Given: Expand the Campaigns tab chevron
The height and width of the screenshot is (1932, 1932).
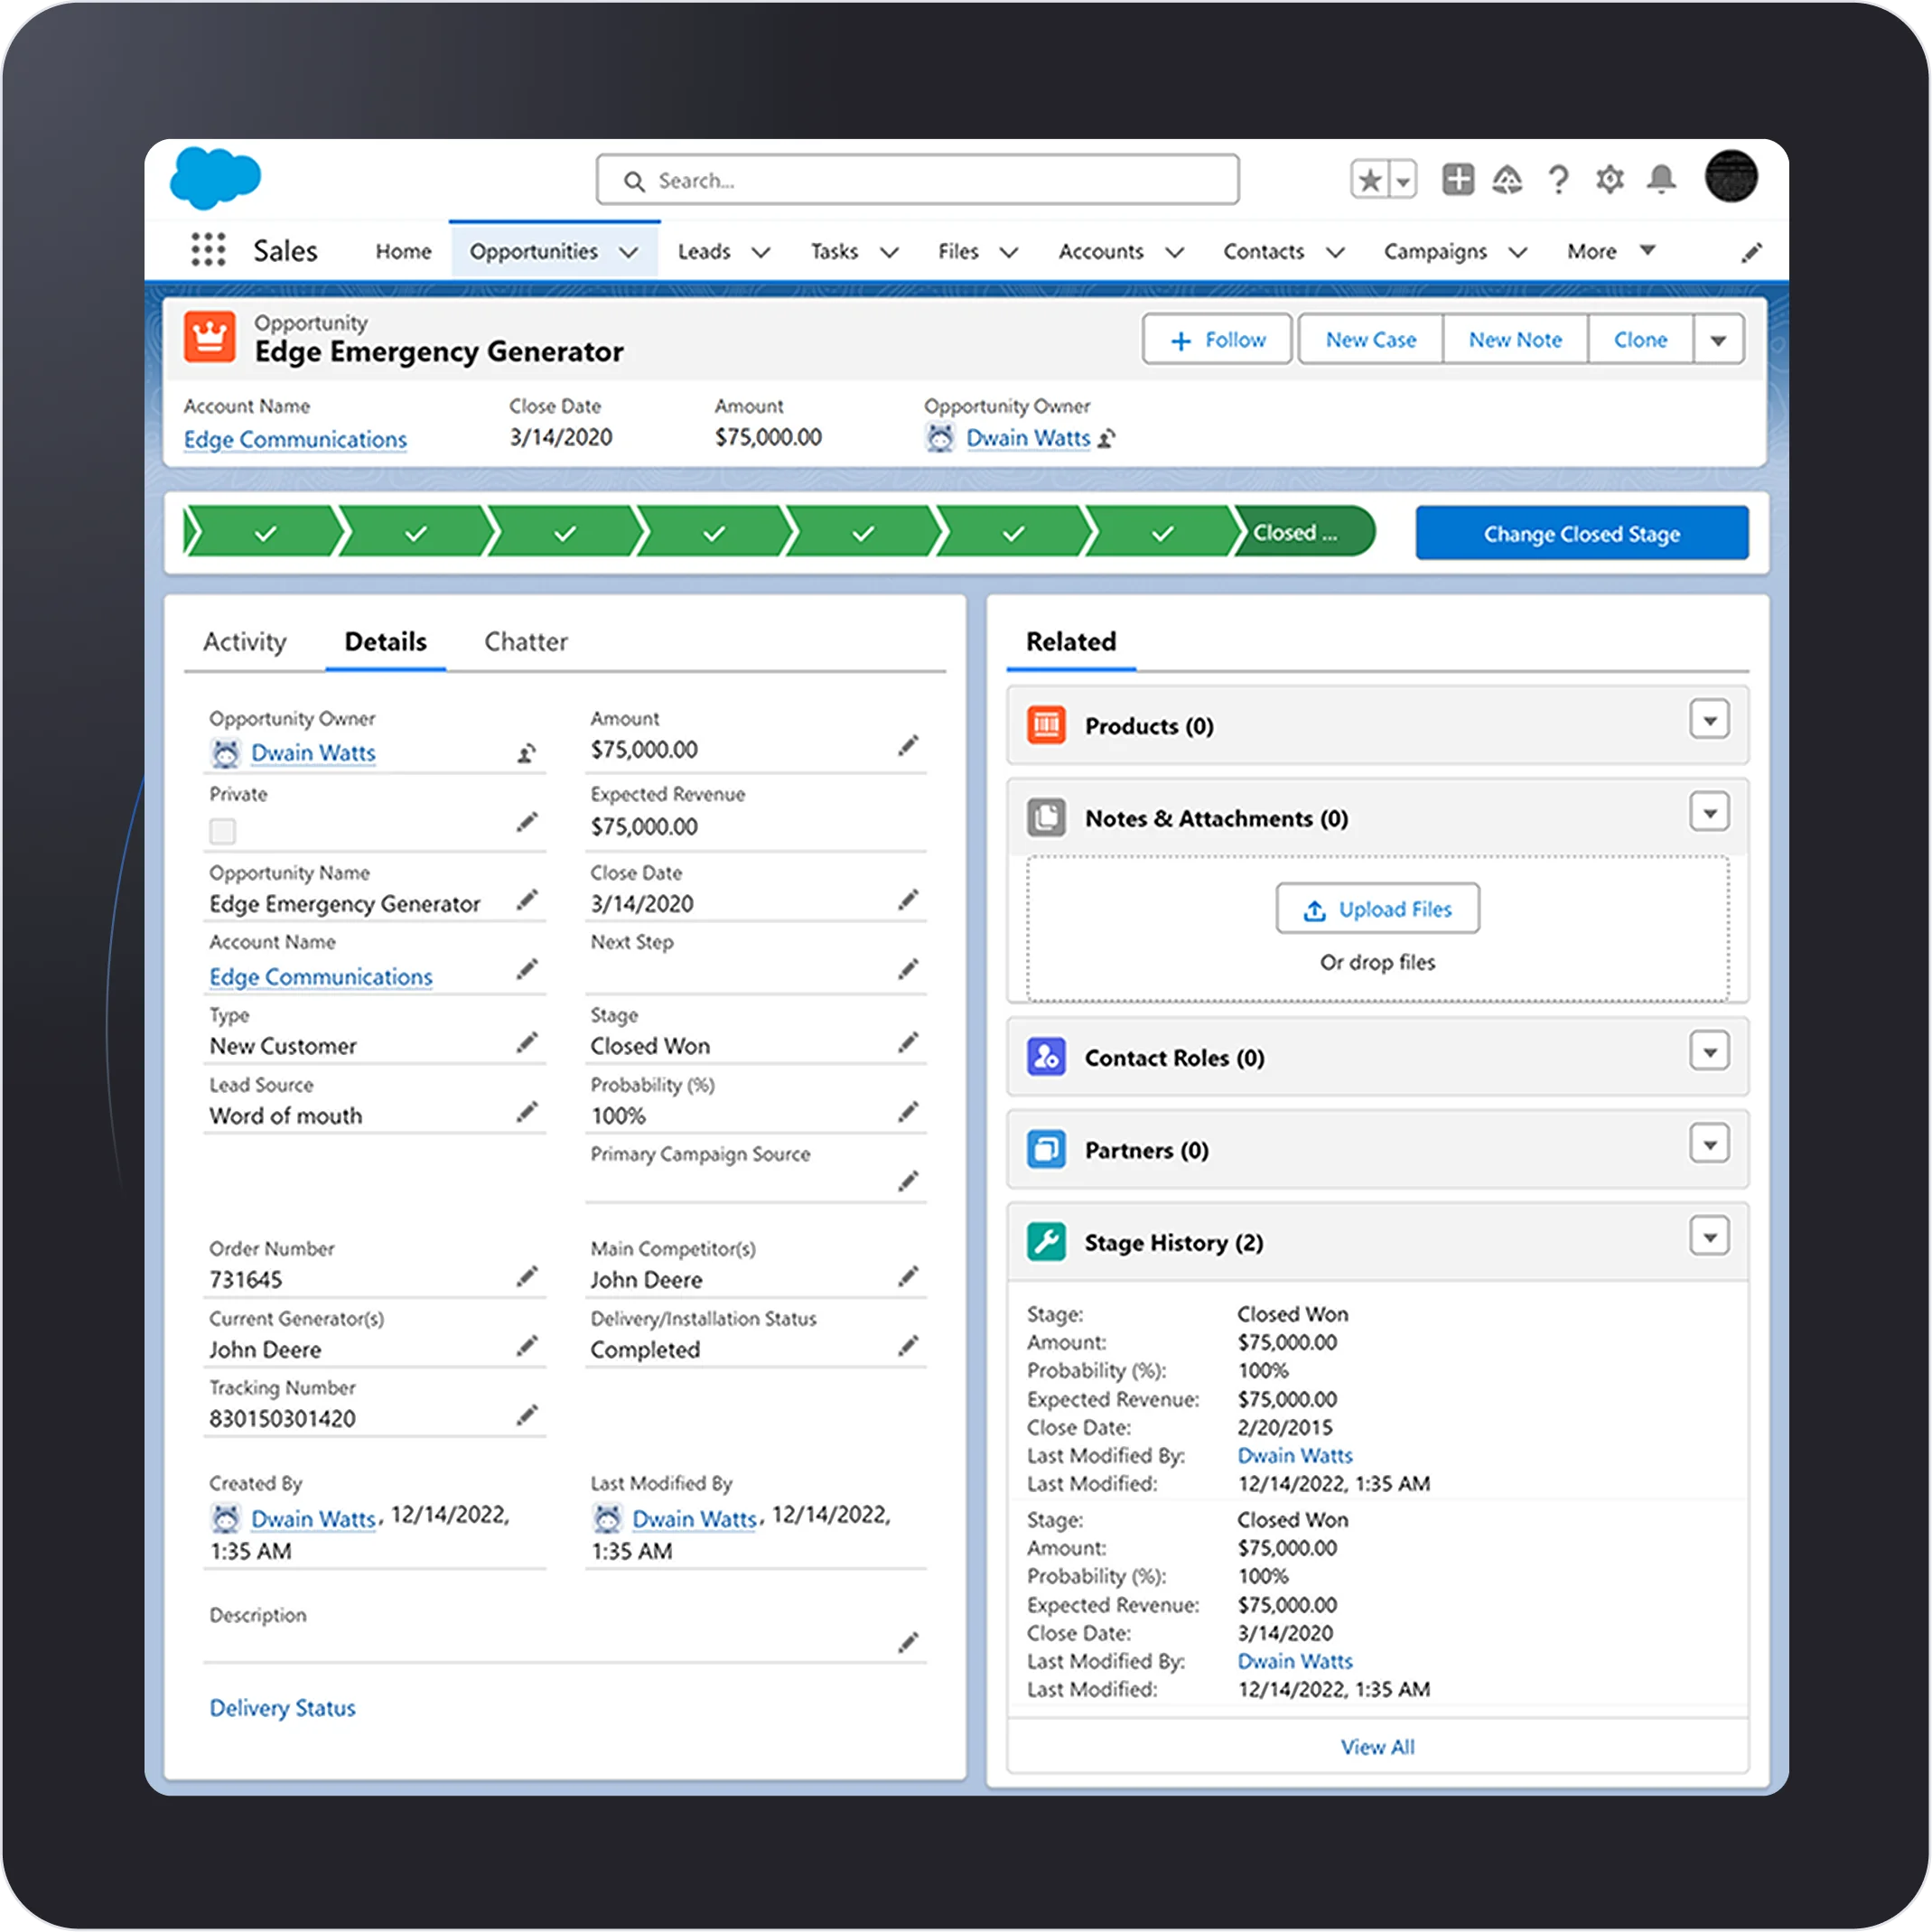Looking at the screenshot, I should click(x=1517, y=252).
